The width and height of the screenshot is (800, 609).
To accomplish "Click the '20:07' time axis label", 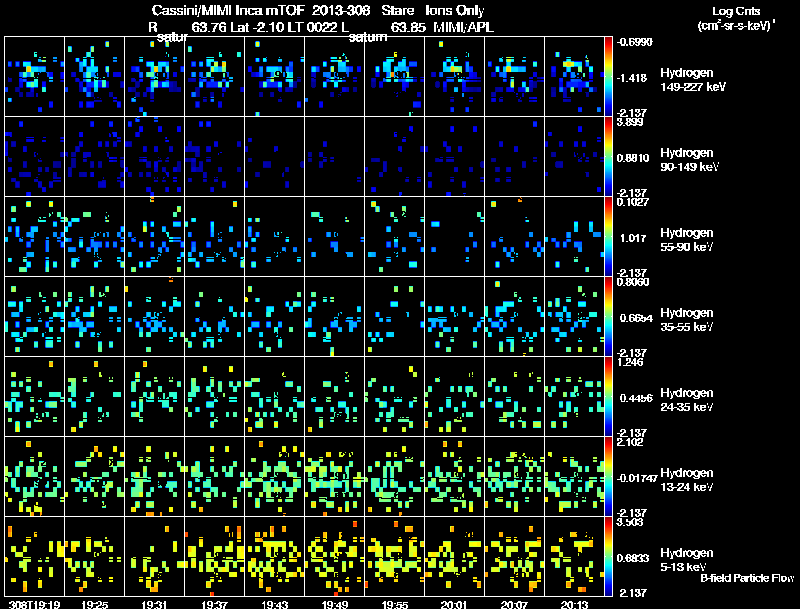I will 514,604.
